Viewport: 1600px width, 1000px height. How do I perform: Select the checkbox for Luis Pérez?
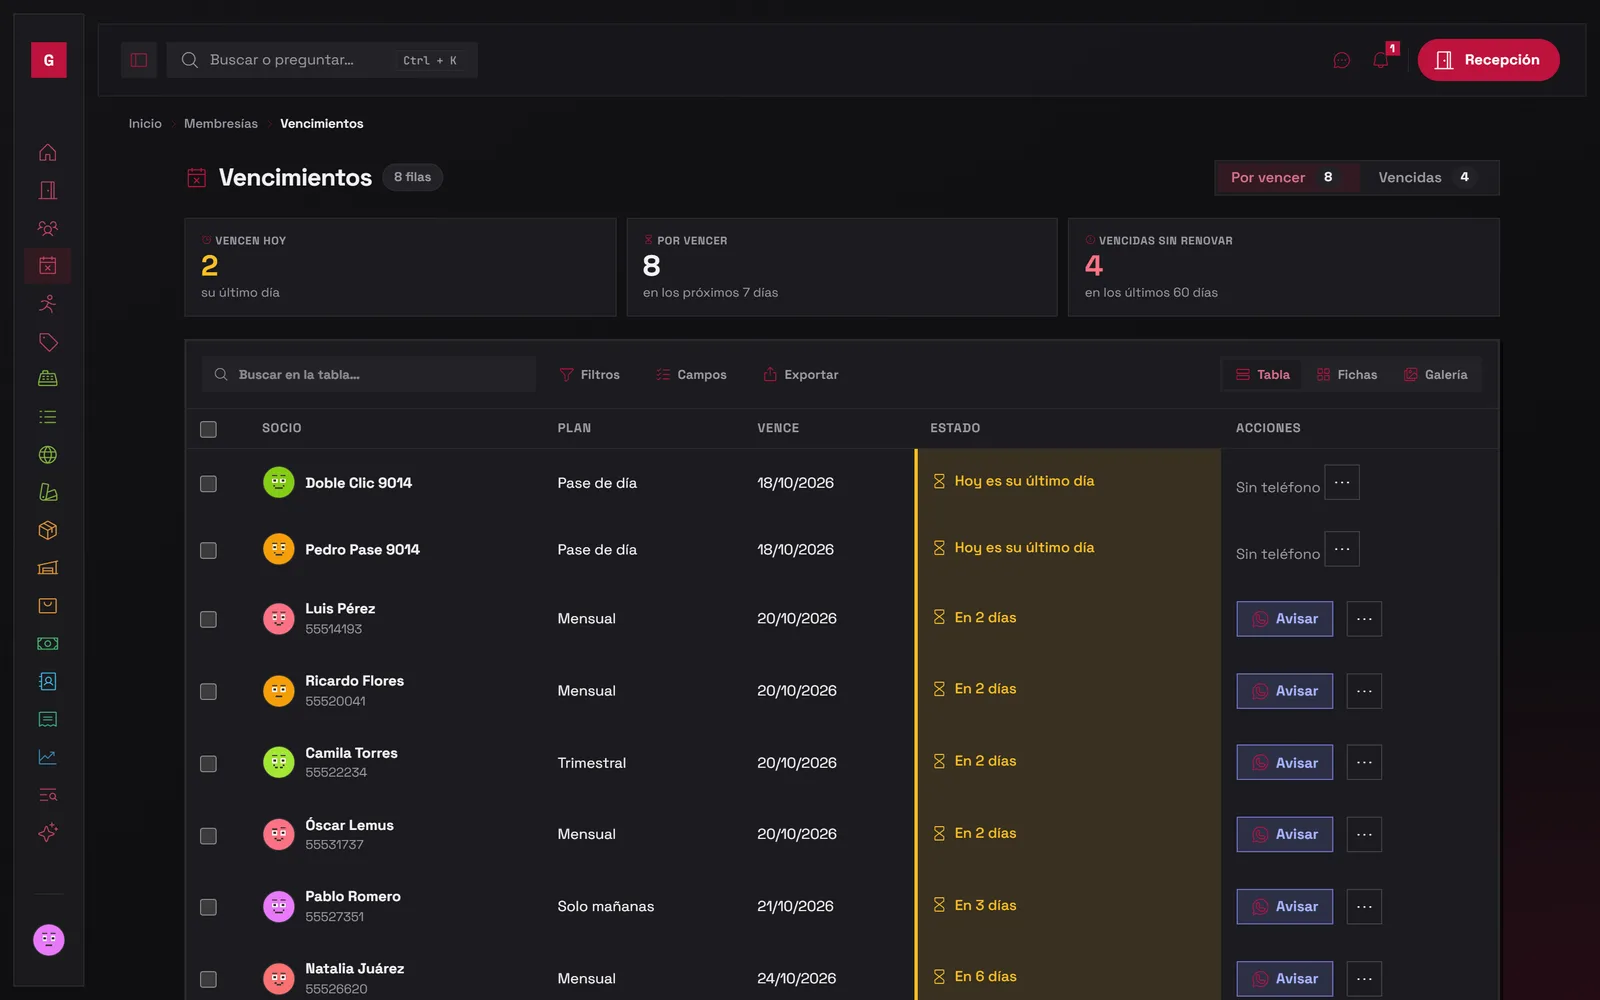(208, 619)
